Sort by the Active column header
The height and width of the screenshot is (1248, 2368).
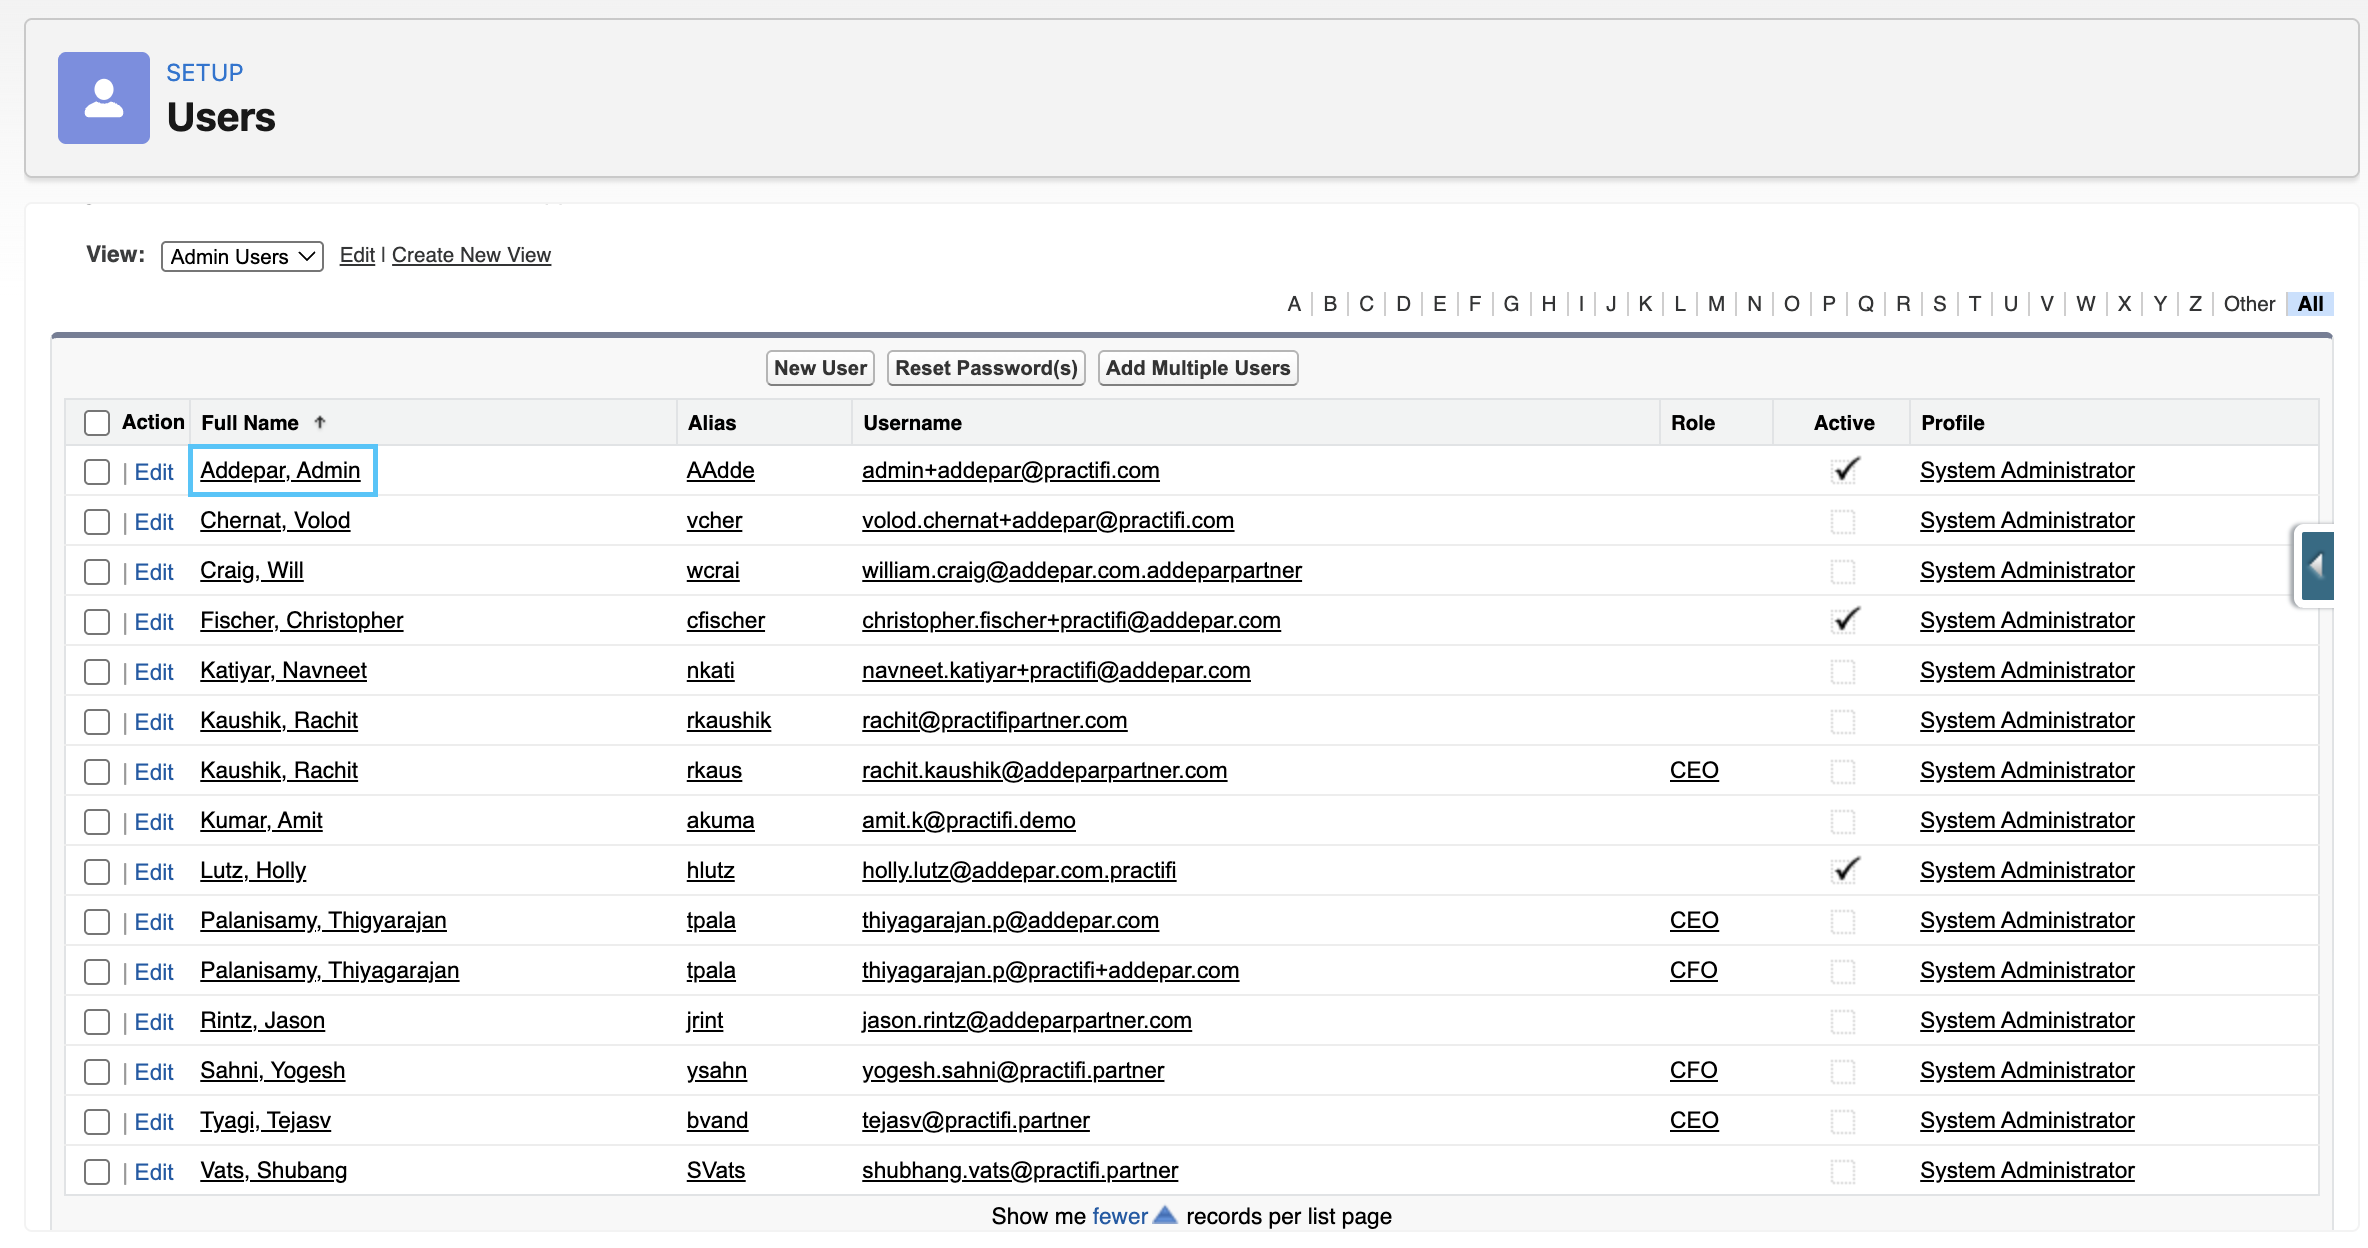(1844, 423)
